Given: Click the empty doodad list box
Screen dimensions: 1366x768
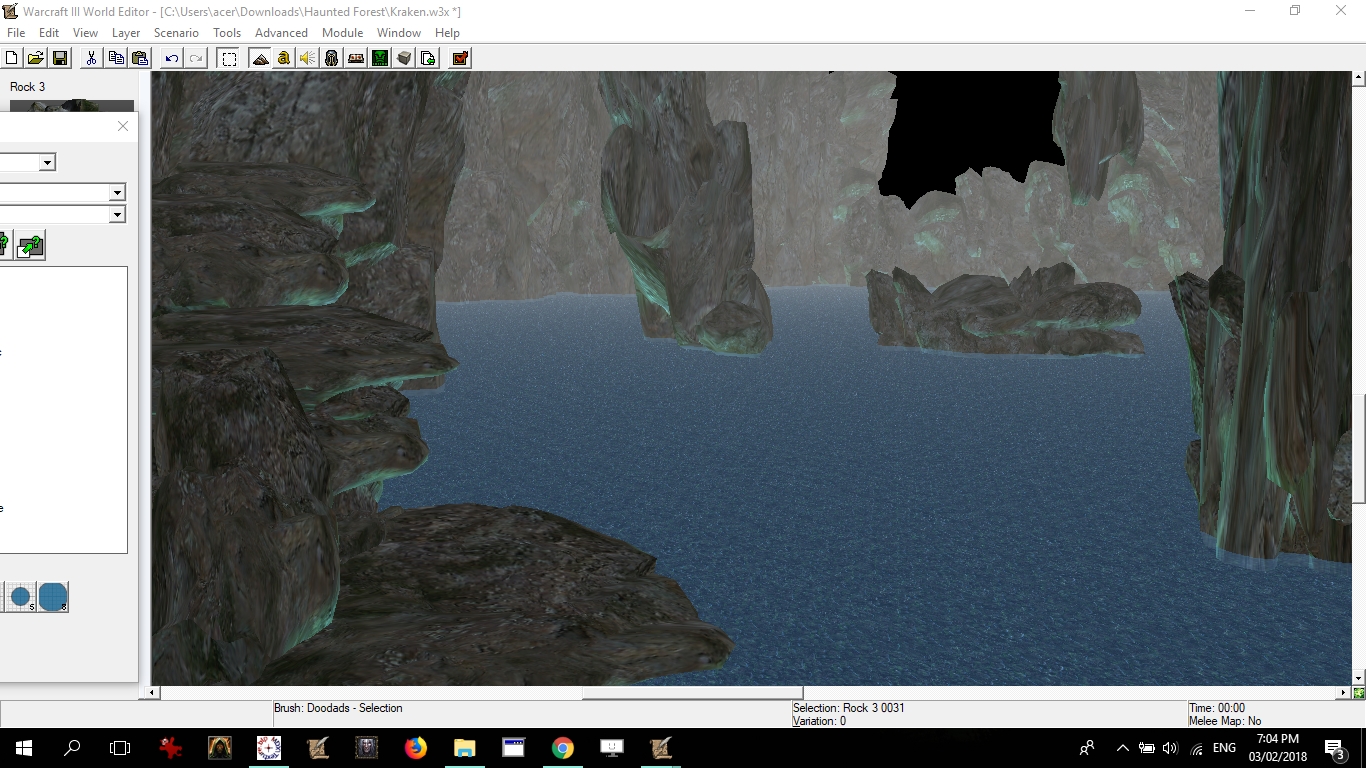Looking at the screenshot, I should [62, 410].
